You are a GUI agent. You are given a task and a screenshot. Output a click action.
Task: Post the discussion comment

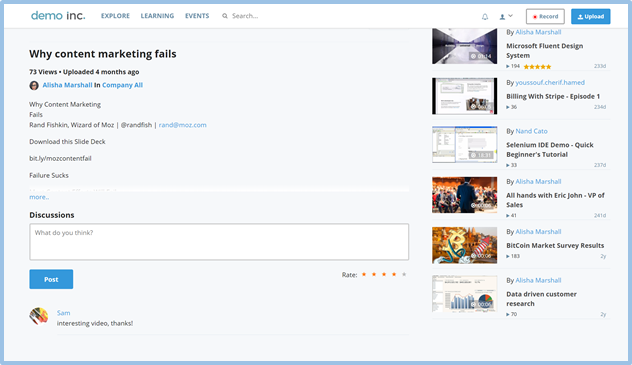pos(51,279)
